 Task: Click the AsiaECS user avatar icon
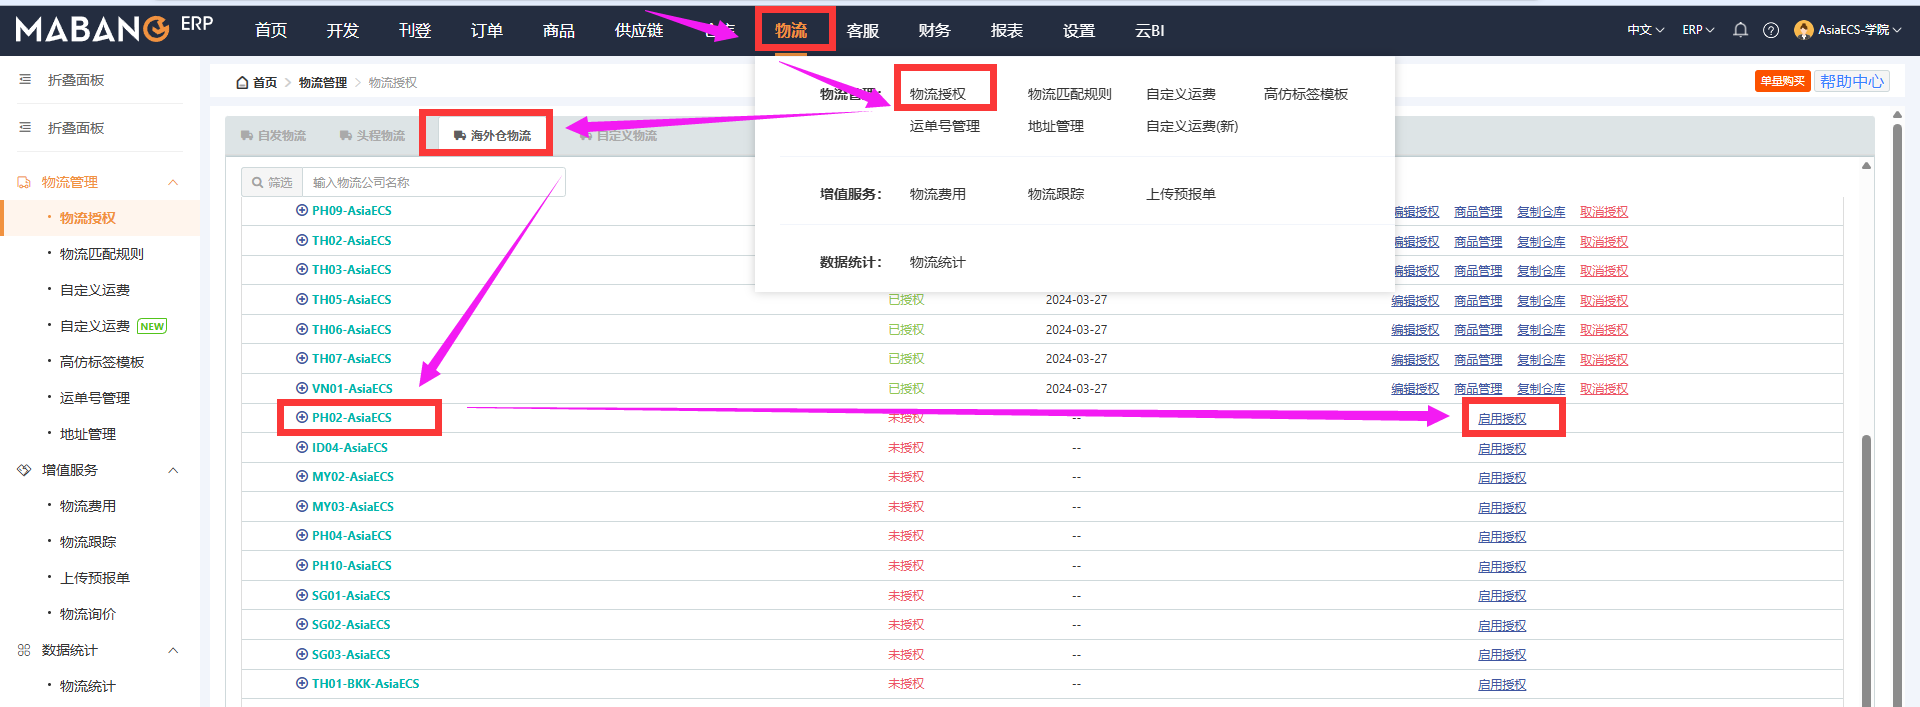click(x=1804, y=30)
